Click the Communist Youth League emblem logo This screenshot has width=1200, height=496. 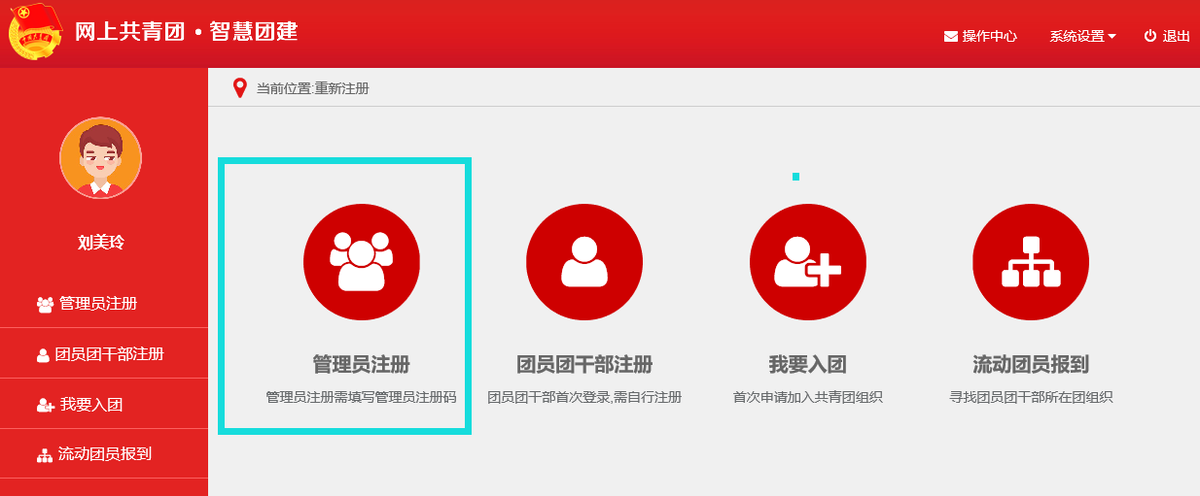pos(36,33)
